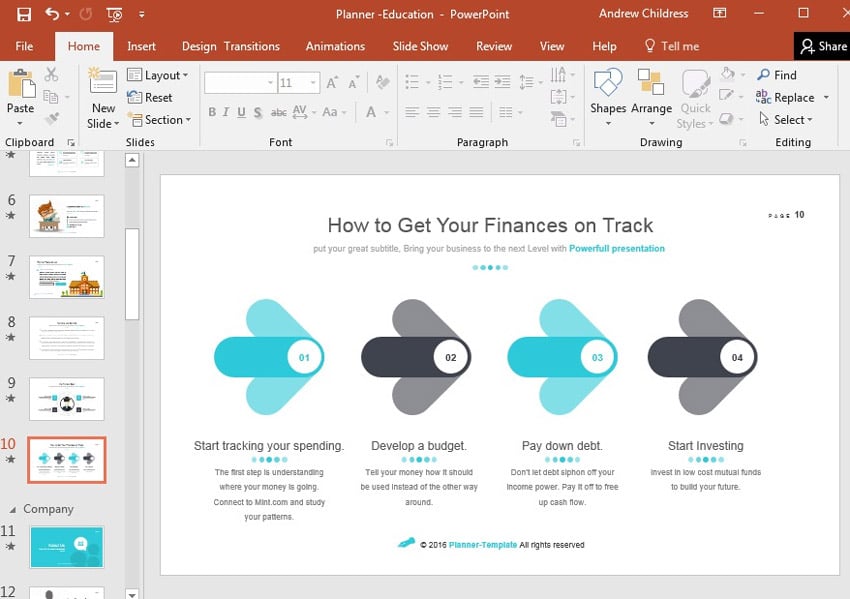The image size is (850, 599).
Task: Expand the font size dropdown
Action: [x=314, y=83]
